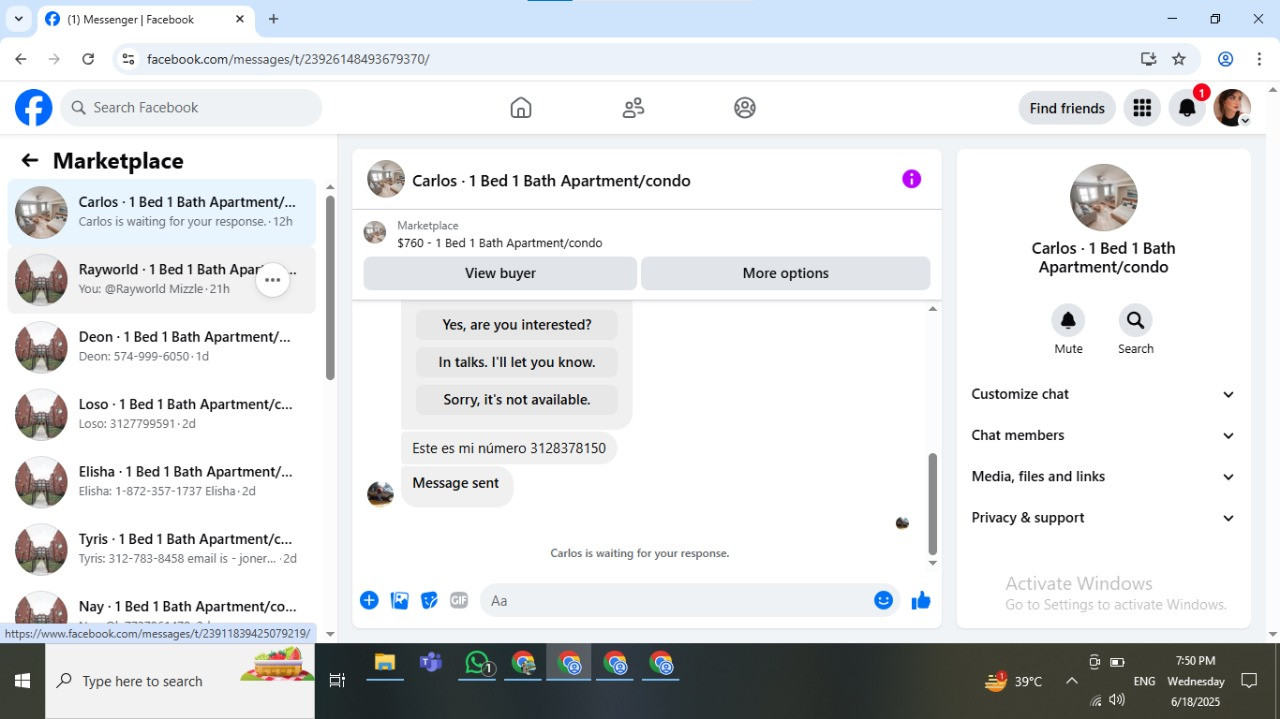1280x719 pixels.
Task: Click the More options button
Action: [x=785, y=273]
